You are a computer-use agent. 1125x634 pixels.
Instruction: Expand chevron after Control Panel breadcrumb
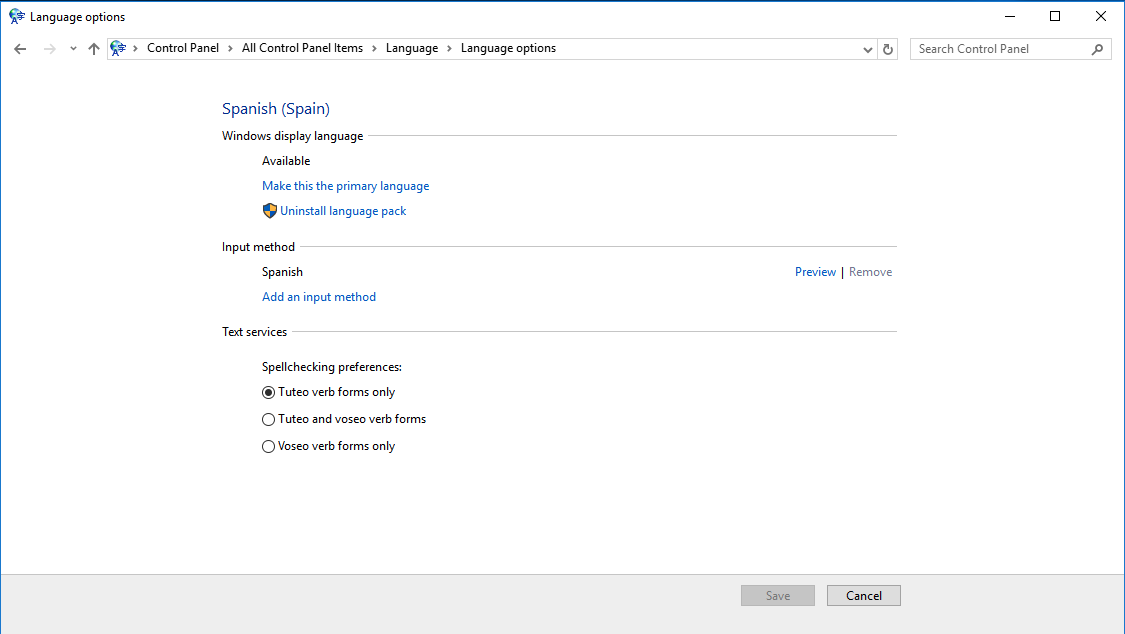click(230, 48)
